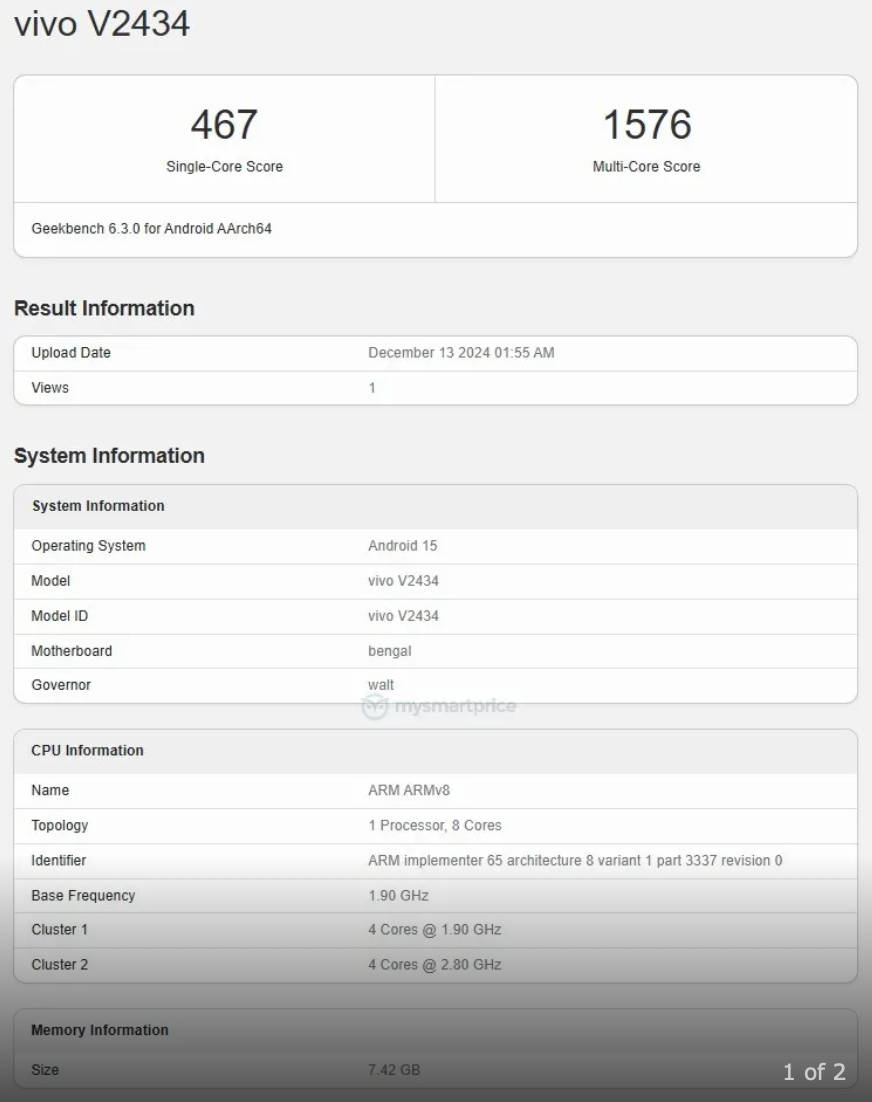Screen dimensions: 872x1102
Task: Select the ARM implementer identifier string
Action: tap(575, 860)
